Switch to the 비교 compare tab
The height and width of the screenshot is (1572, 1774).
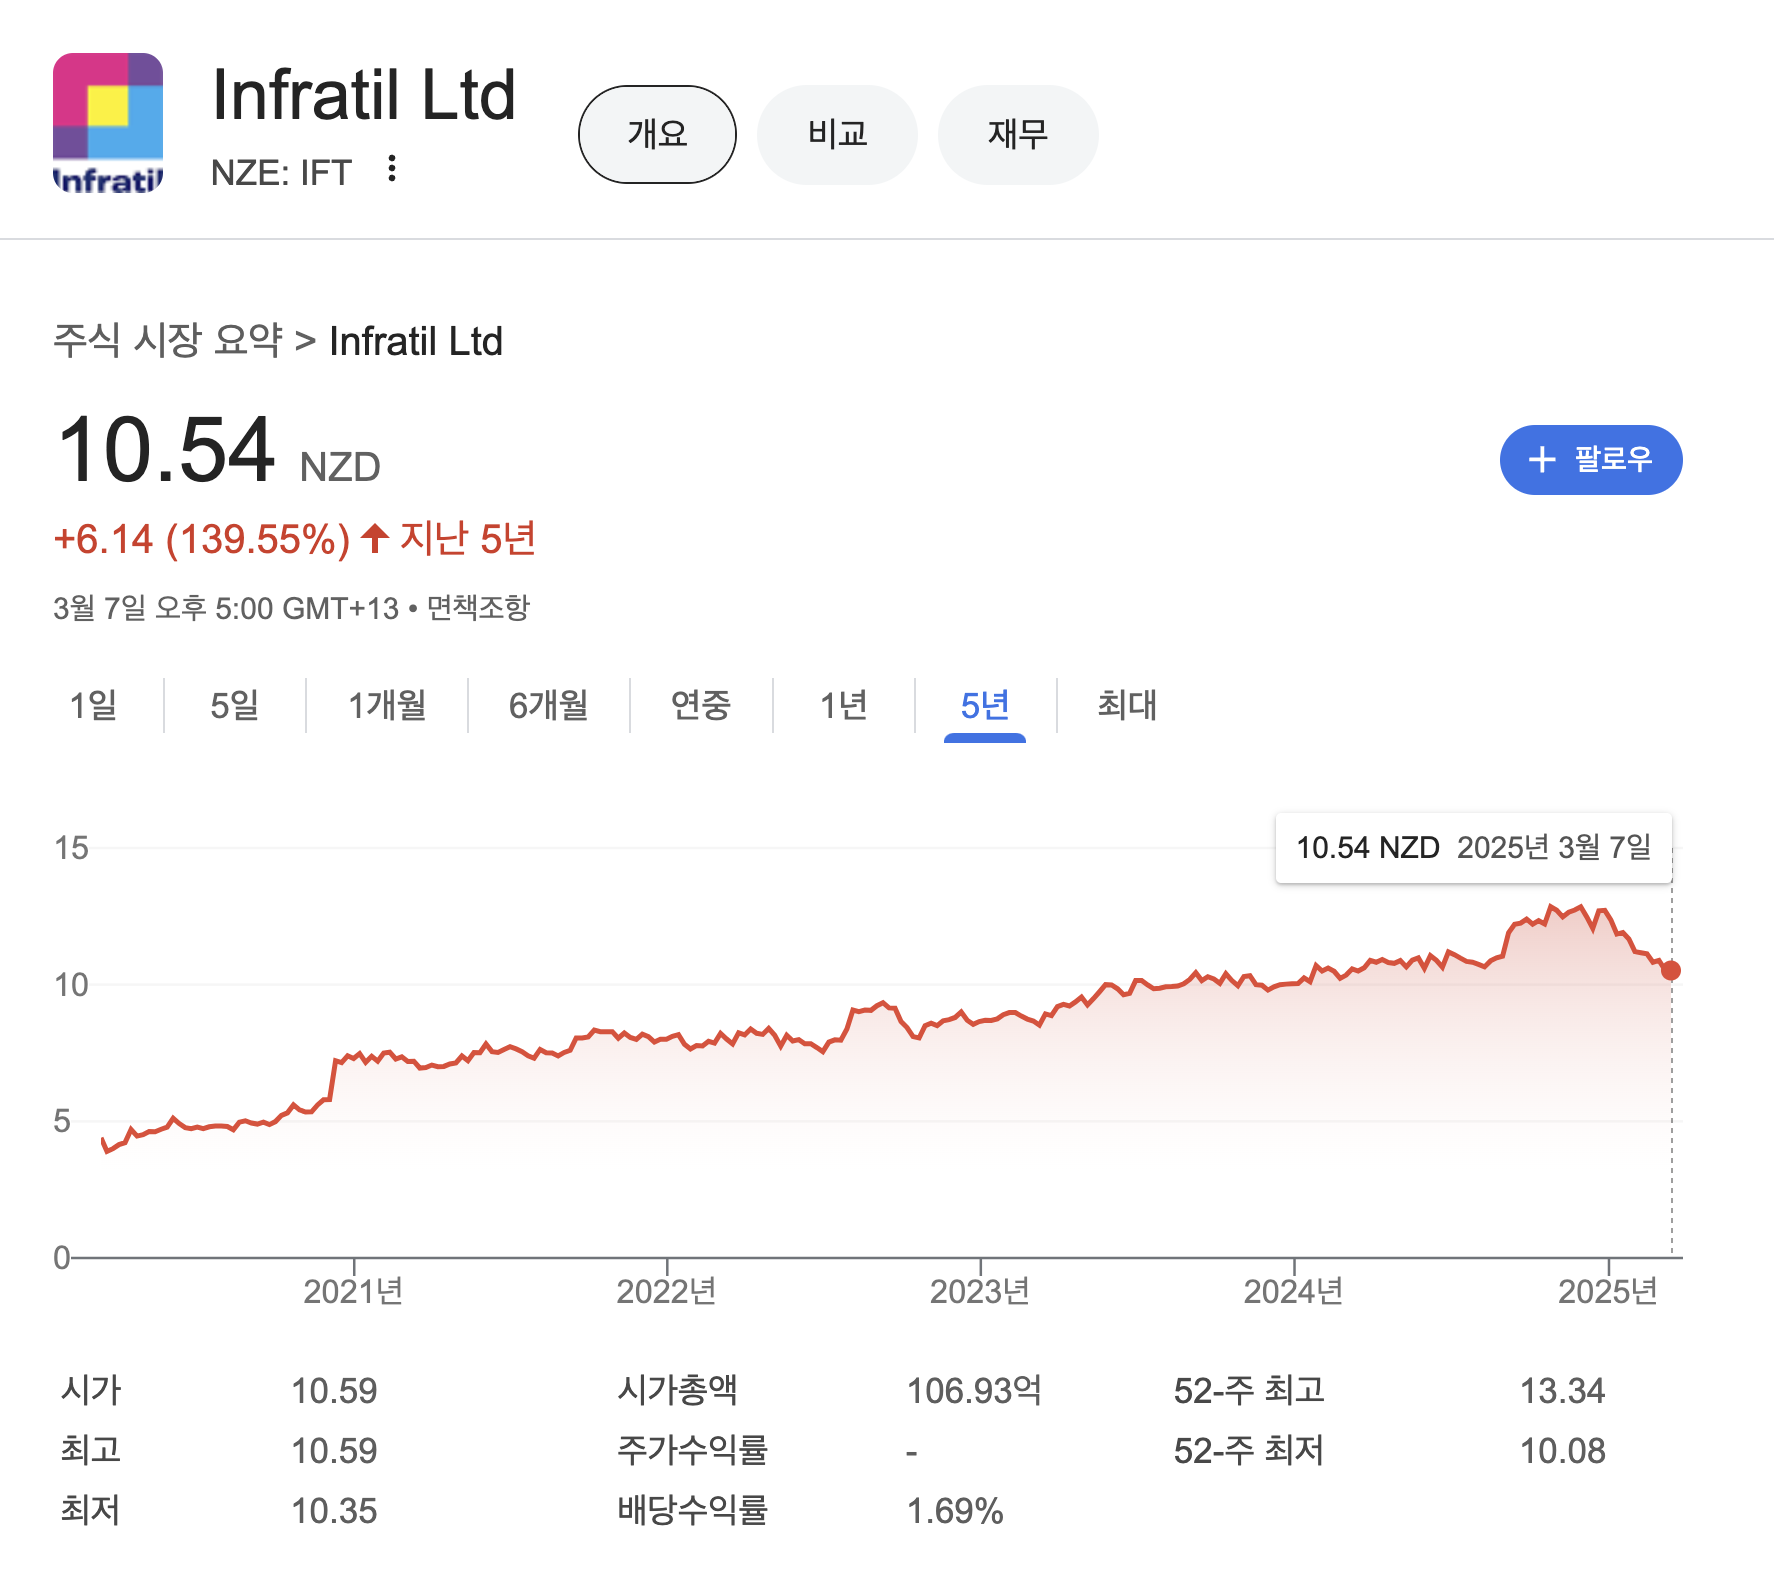coord(837,134)
